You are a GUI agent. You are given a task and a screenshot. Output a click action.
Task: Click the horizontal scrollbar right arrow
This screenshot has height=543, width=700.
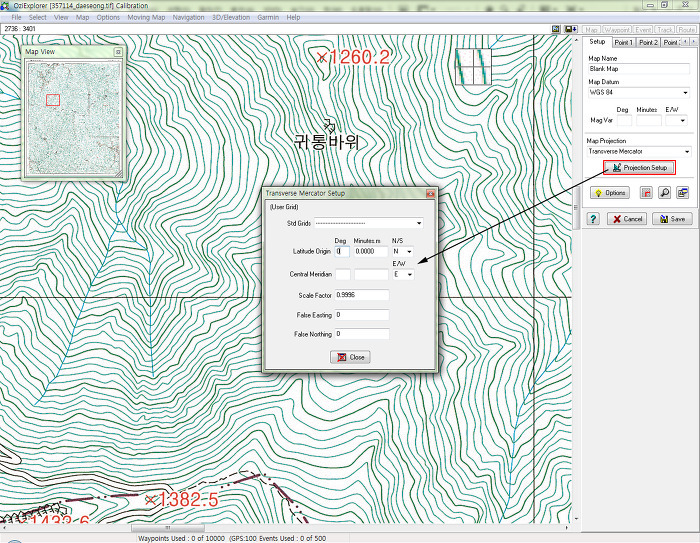567,528
